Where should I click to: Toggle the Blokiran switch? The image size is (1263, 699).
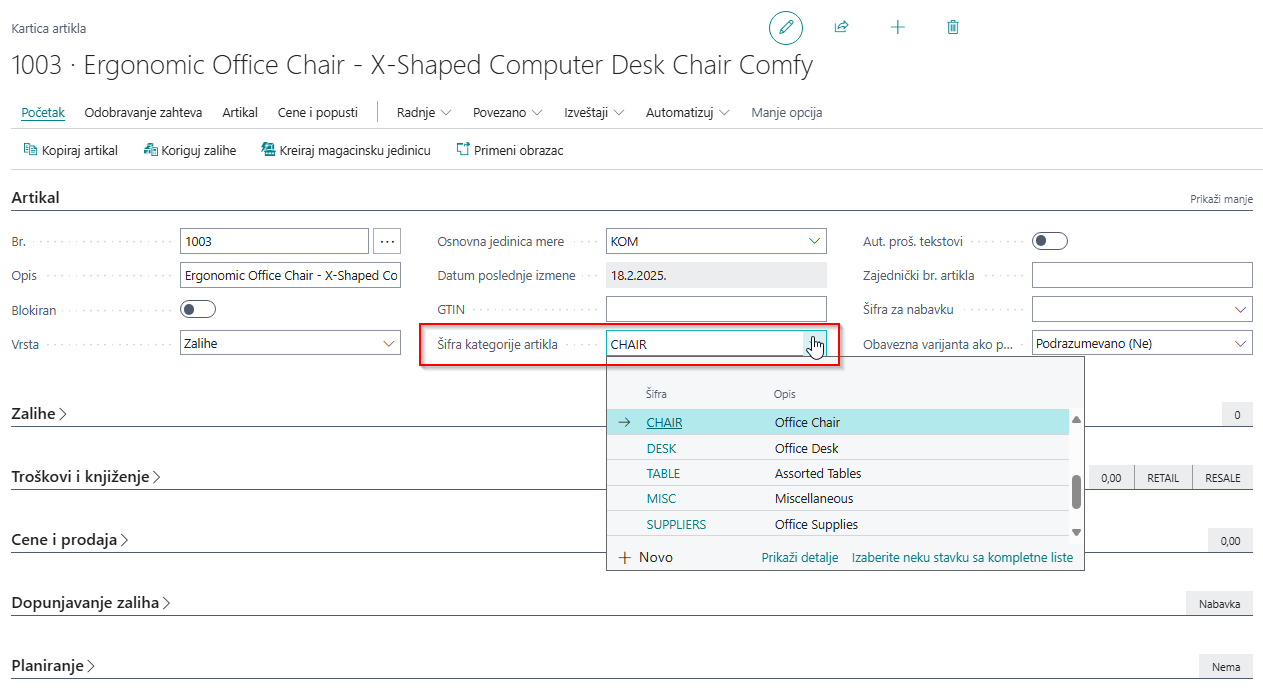pos(198,309)
